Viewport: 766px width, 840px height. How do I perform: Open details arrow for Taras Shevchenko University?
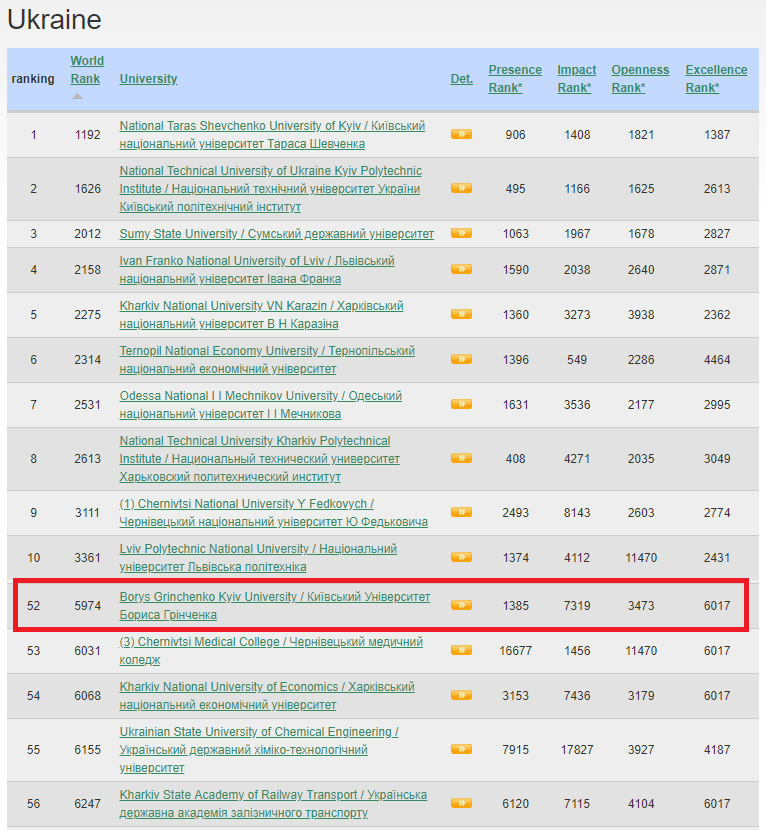461,134
